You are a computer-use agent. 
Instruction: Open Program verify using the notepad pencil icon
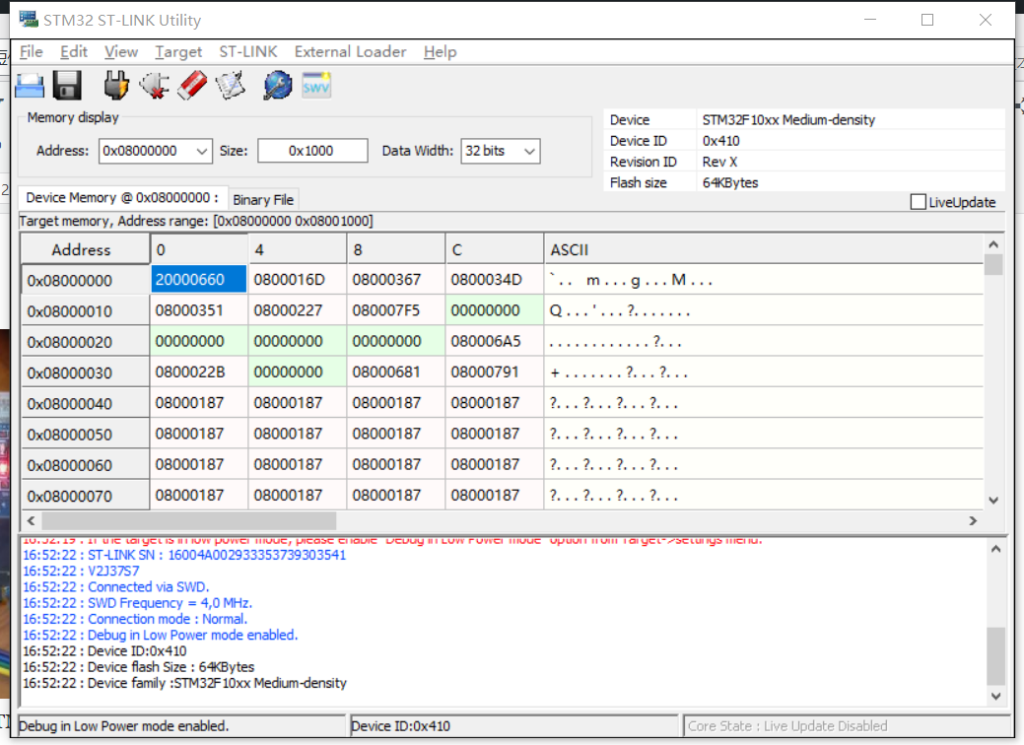tap(231, 86)
